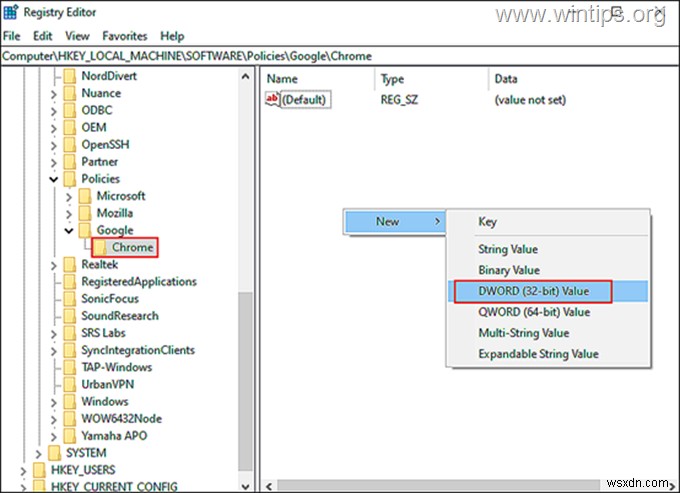Open the Help menu
This screenshot has height=493, width=680.
point(172,36)
